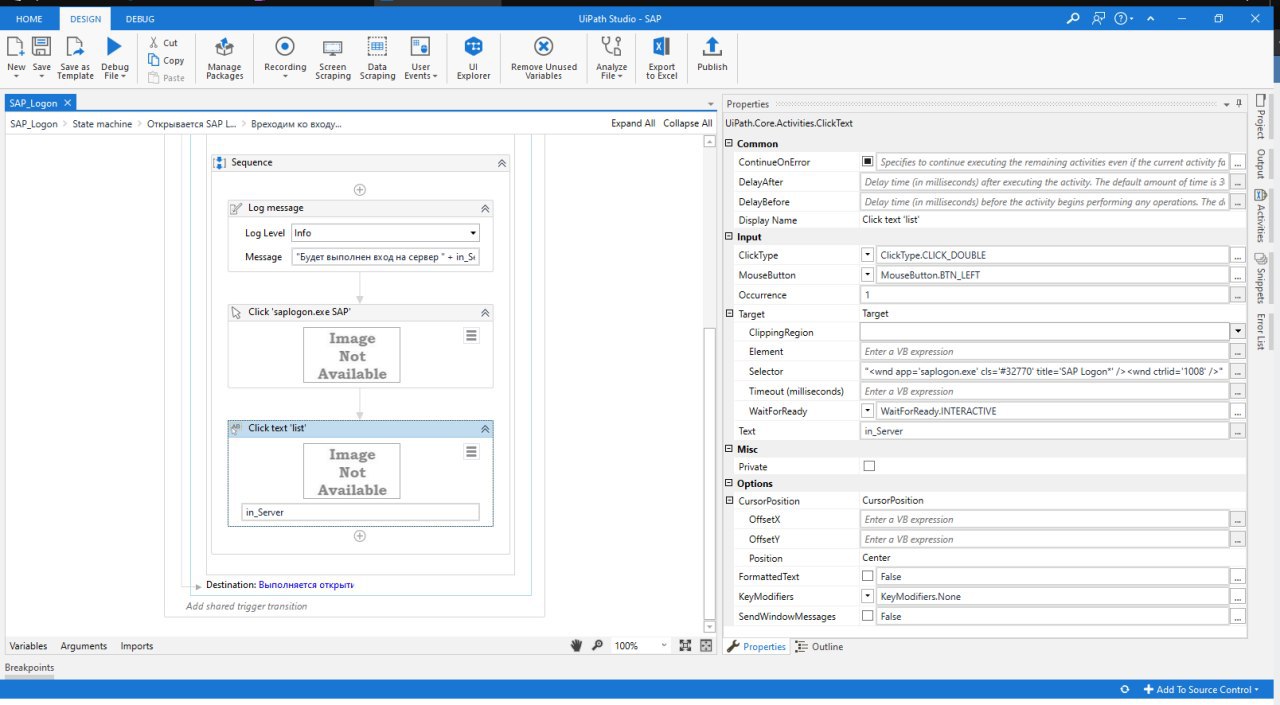1280x705 pixels.
Task: Toggle the SendWindowMessages checkbox
Action: (867, 616)
